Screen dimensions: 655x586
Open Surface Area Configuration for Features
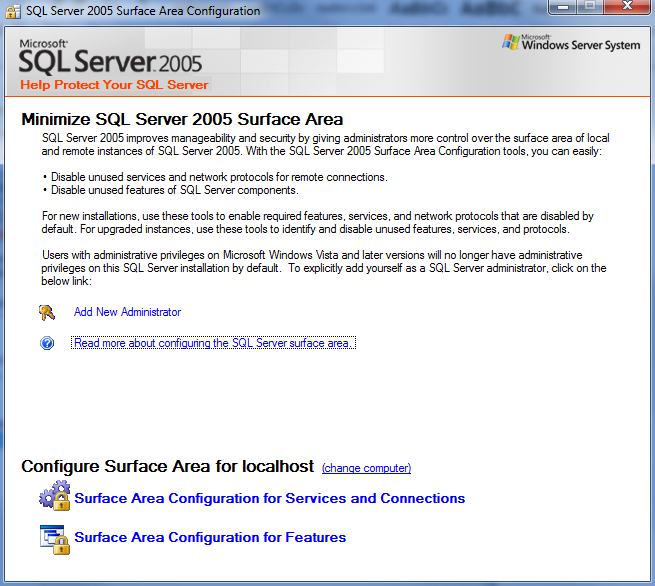click(210, 537)
